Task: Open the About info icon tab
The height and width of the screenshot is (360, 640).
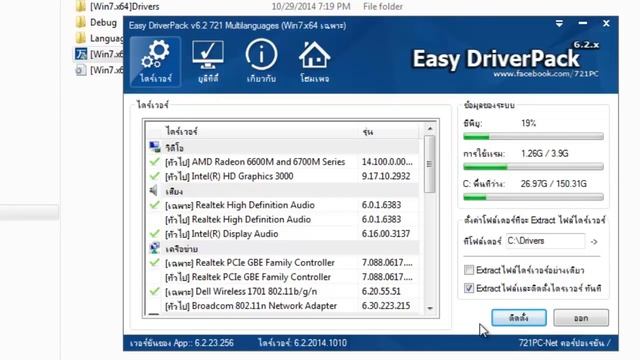Action: click(261, 62)
